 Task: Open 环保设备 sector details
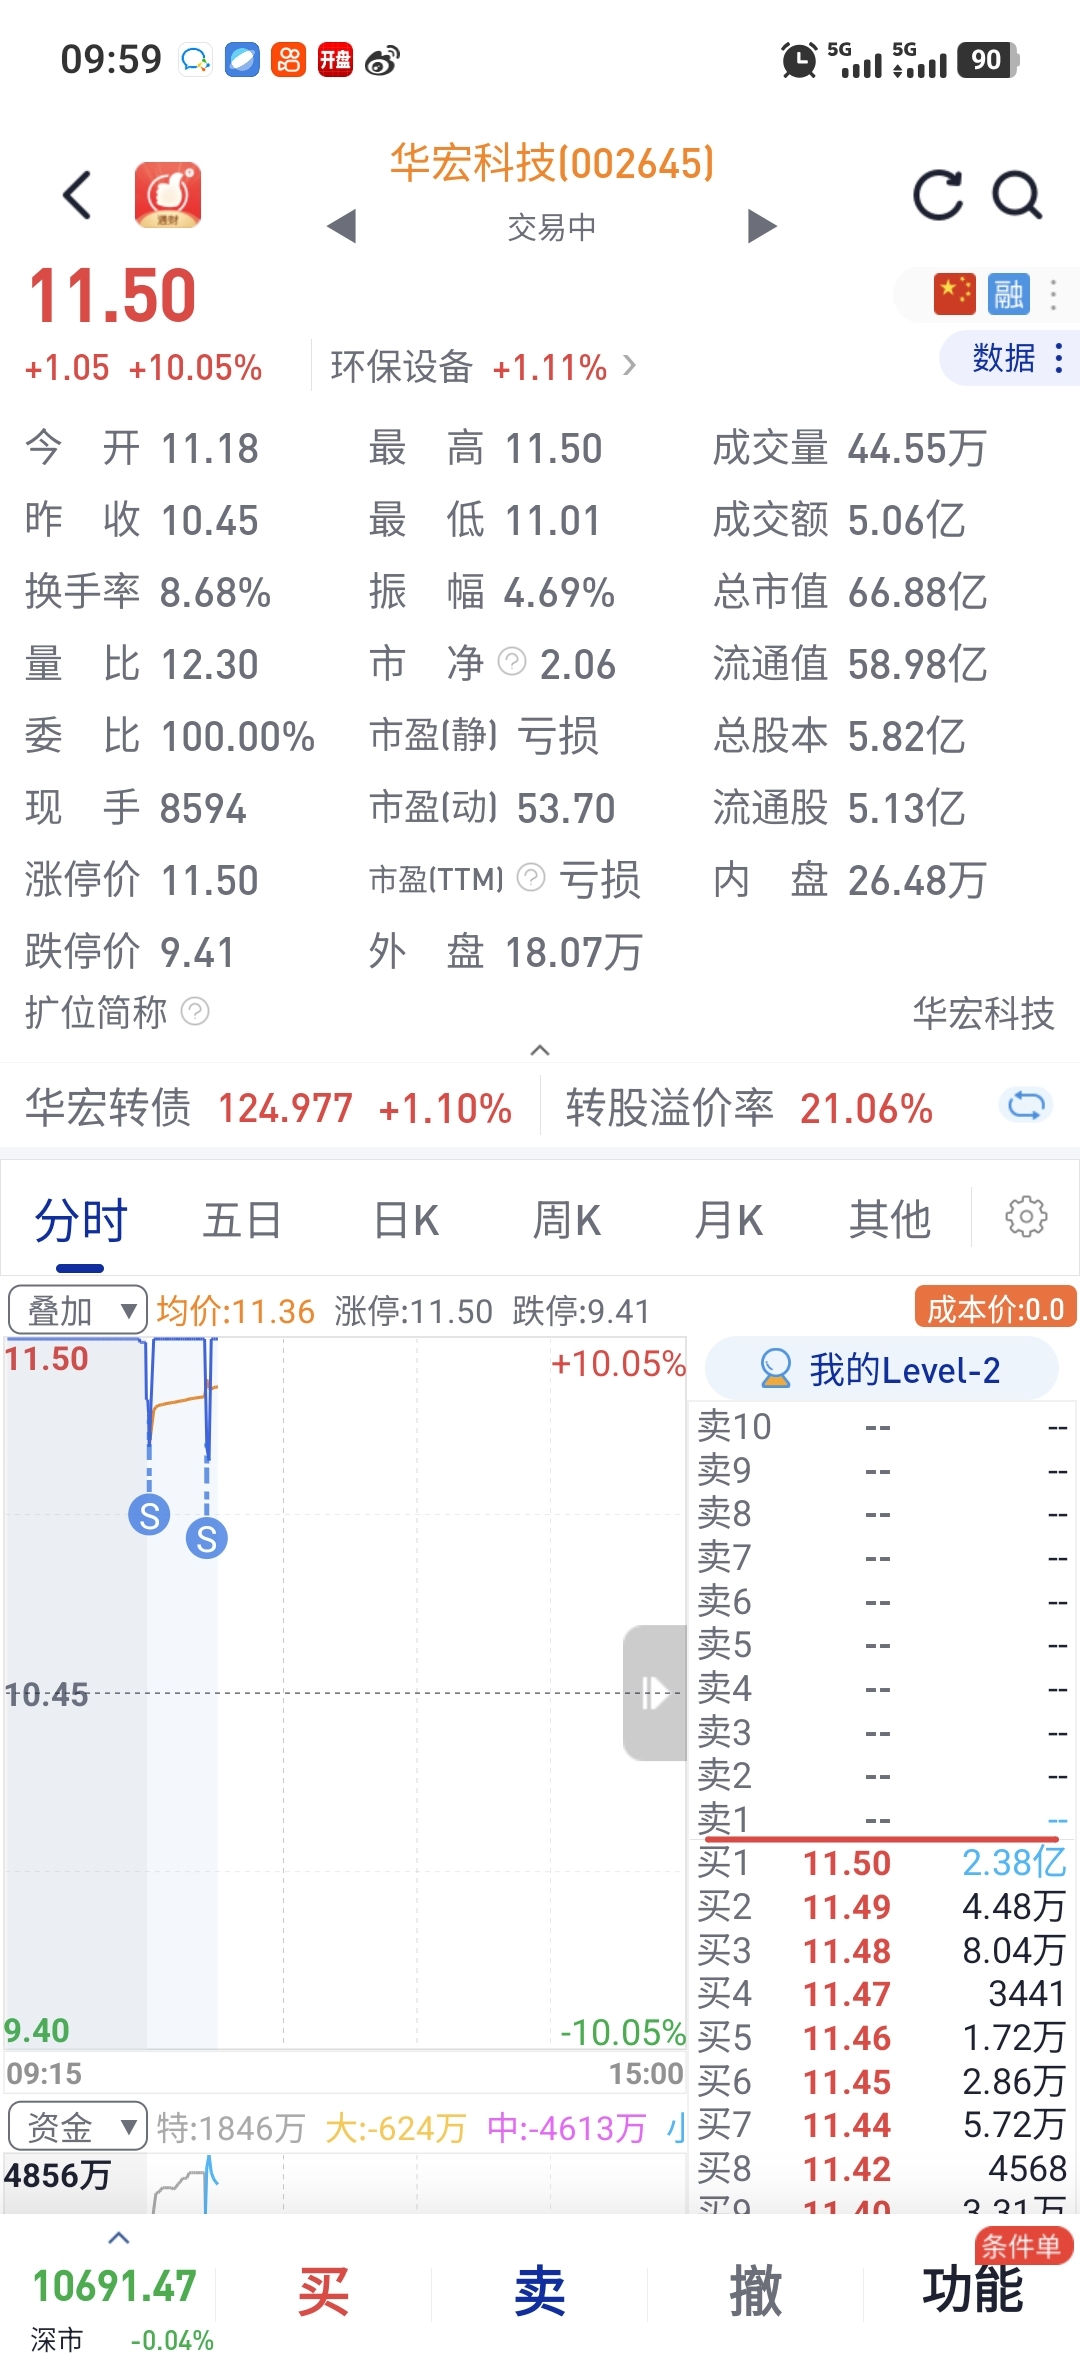(483, 367)
